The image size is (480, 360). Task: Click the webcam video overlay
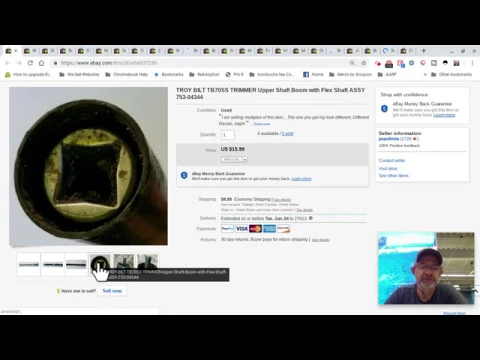(426, 268)
